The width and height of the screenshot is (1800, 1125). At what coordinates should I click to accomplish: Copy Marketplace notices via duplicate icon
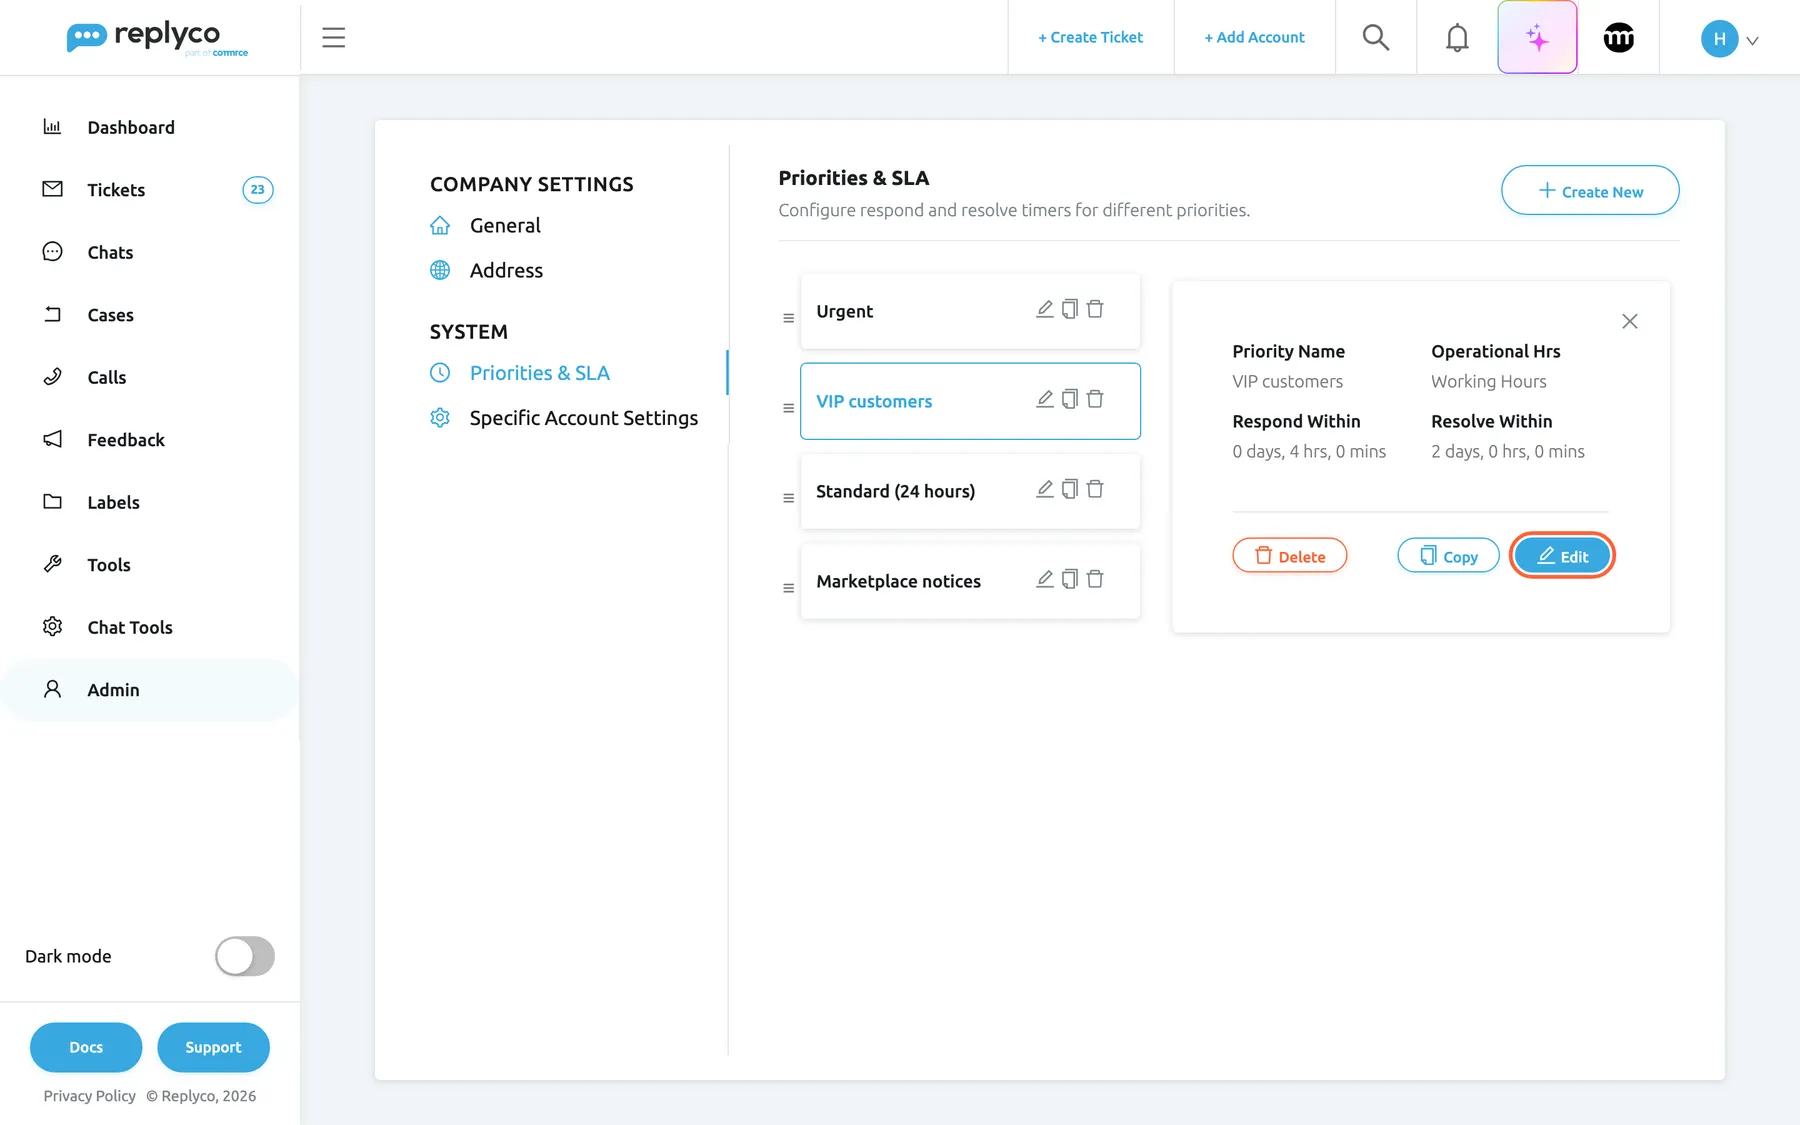1069,579
